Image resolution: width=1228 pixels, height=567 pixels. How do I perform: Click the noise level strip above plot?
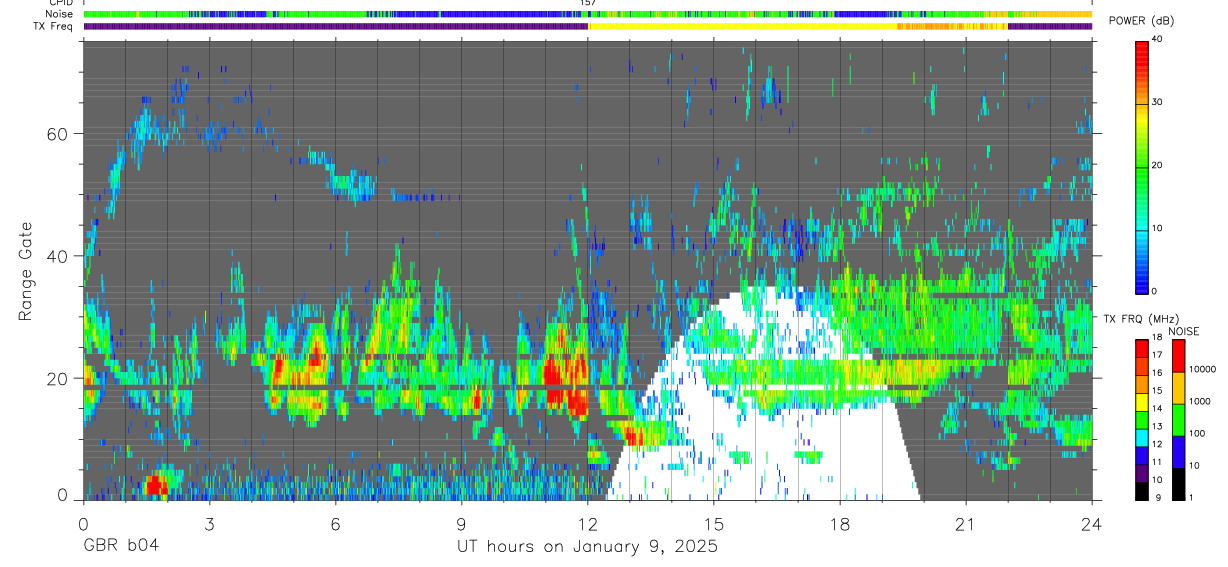point(587,14)
